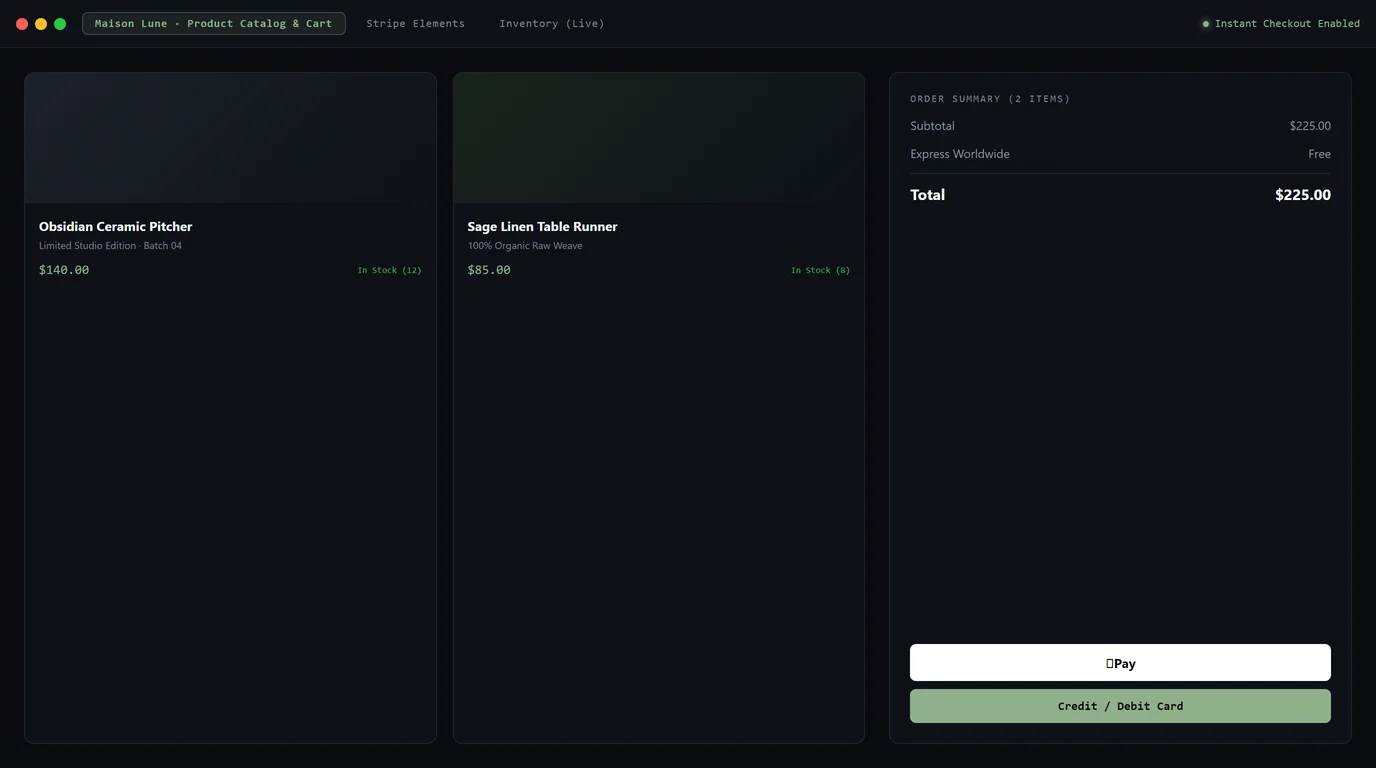Maximize the window with the green button
This screenshot has width=1376, height=768.
(x=60, y=24)
